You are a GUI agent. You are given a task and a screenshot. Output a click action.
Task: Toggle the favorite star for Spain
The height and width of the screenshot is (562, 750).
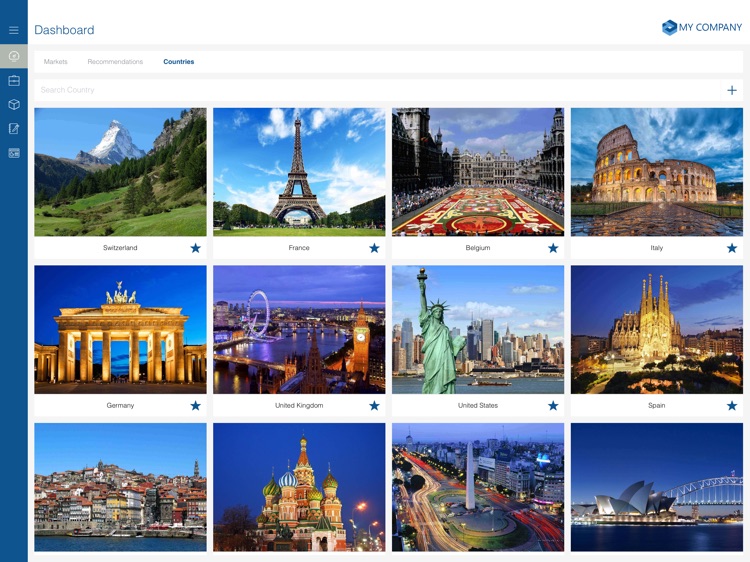pyautogui.click(x=732, y=406)
